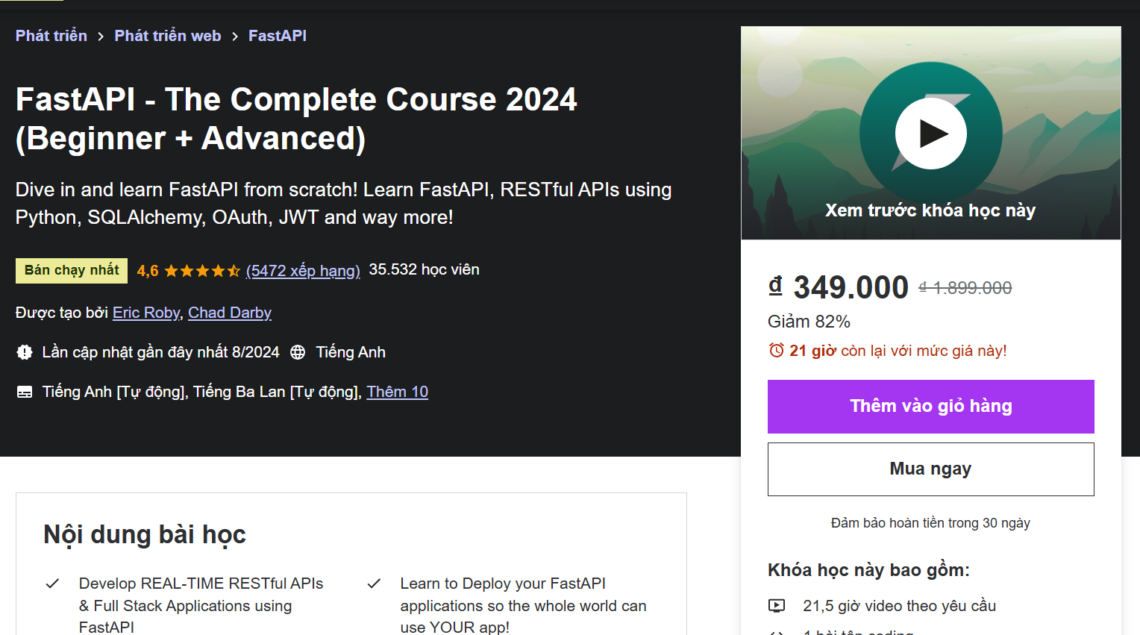Viewport: 1140px width, 635px height.
Task: Expand 'Thêm 10' to show more subtitle languages
Action: 397,391
